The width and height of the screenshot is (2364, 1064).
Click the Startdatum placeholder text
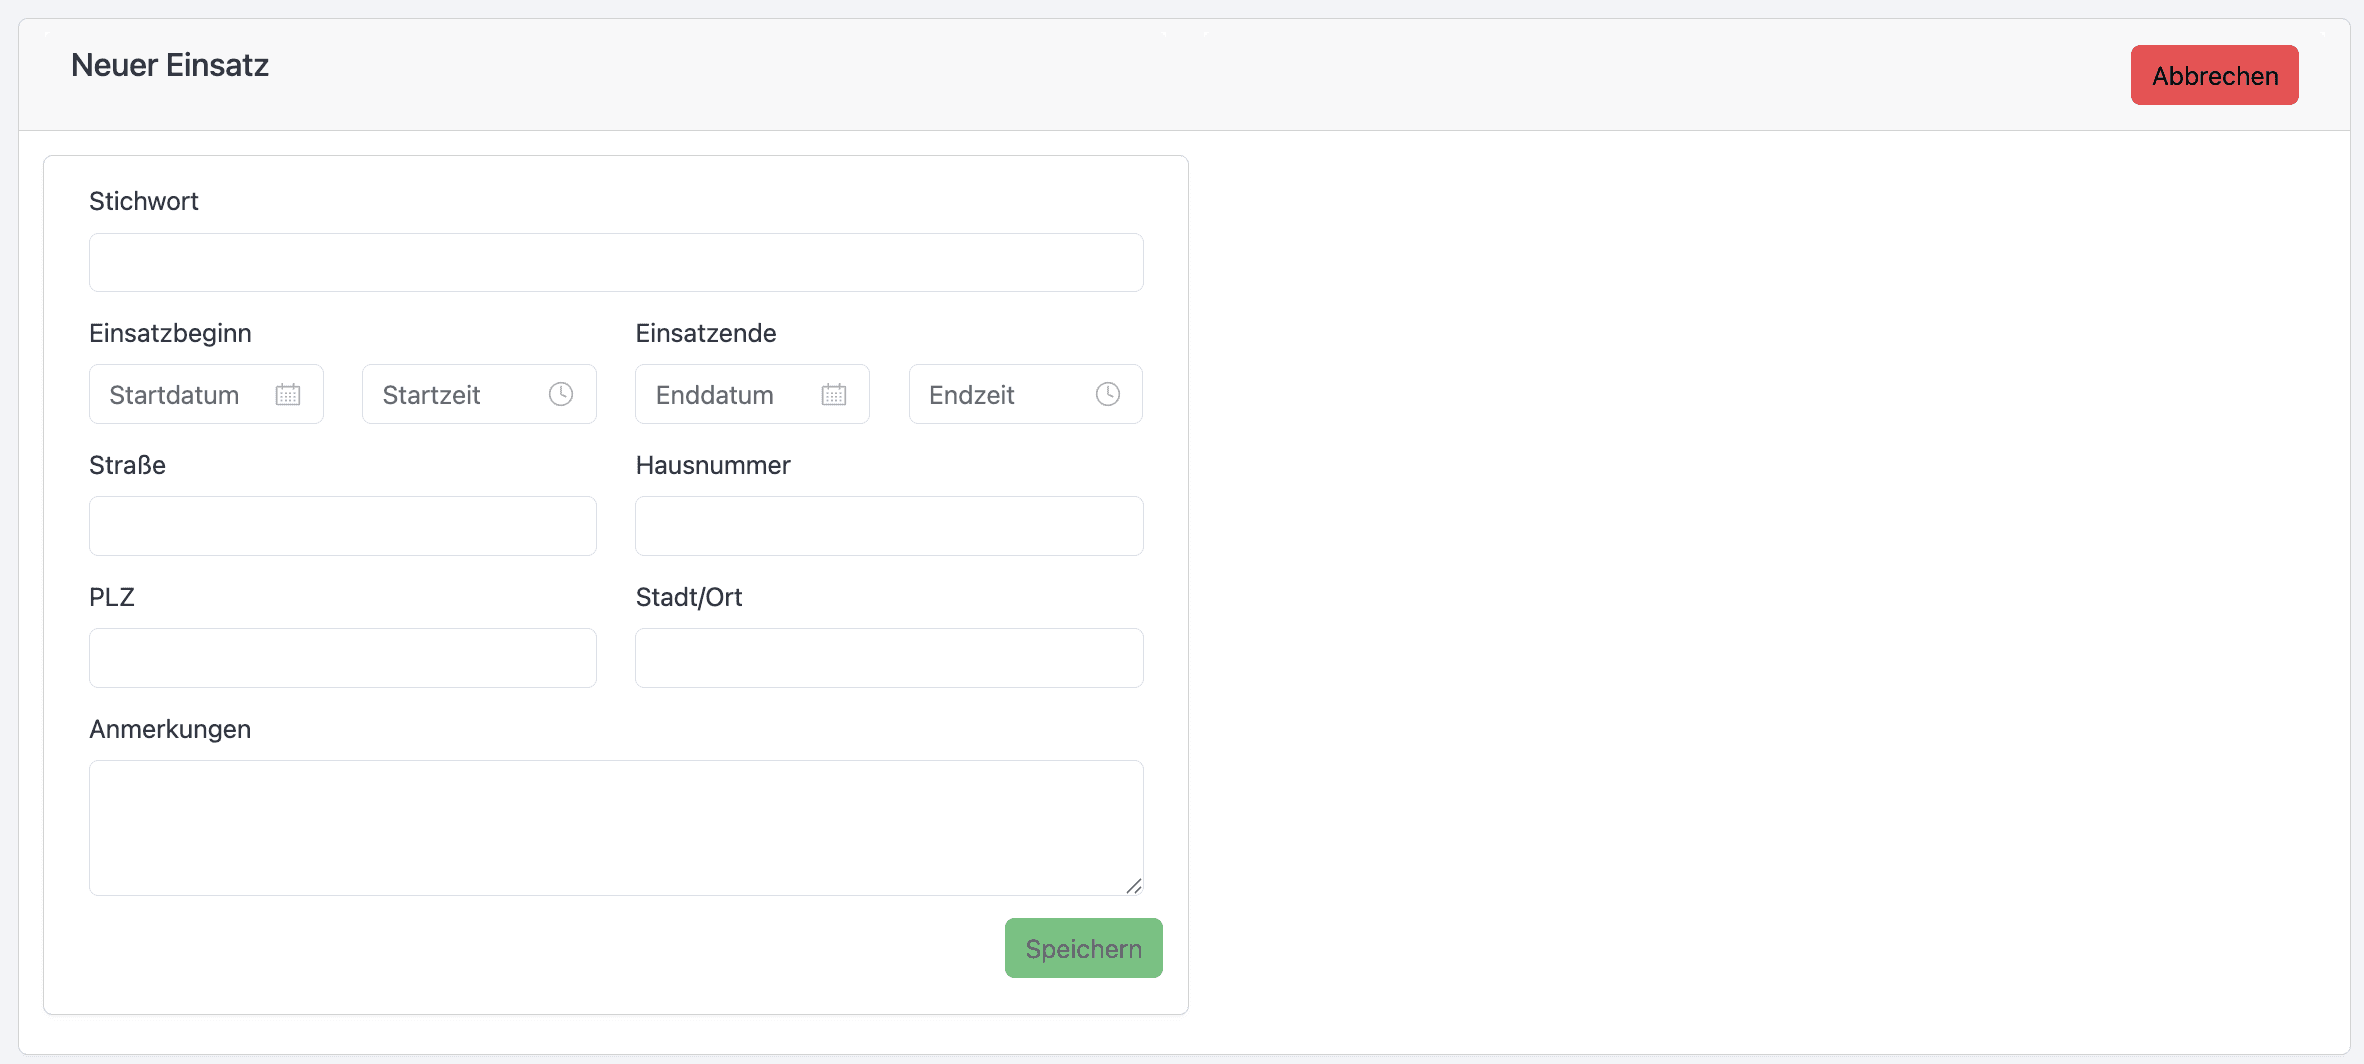(x=174, y=395)
